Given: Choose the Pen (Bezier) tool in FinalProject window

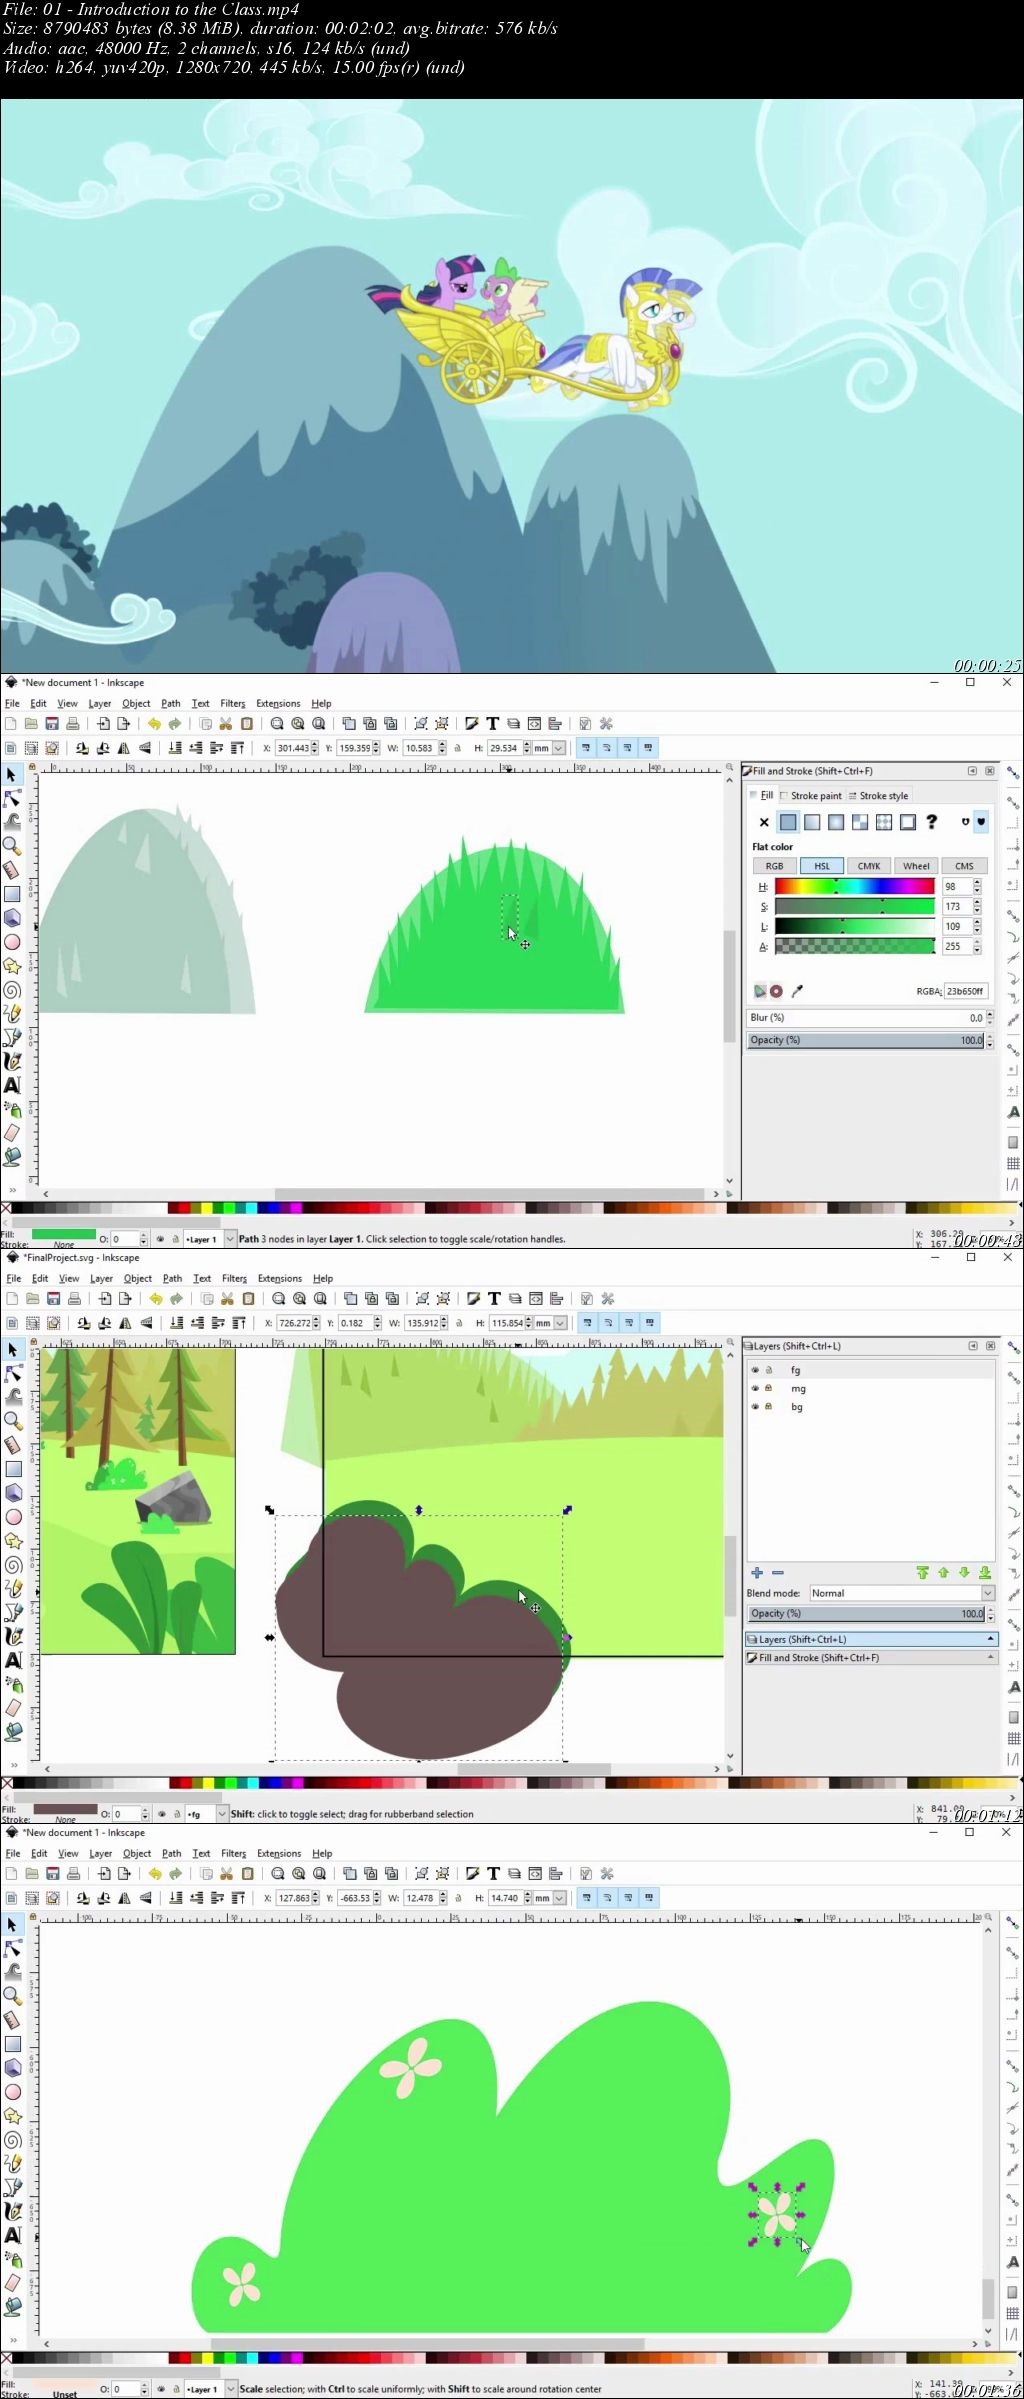Looking at the screenshot, I should [13, 1613].
